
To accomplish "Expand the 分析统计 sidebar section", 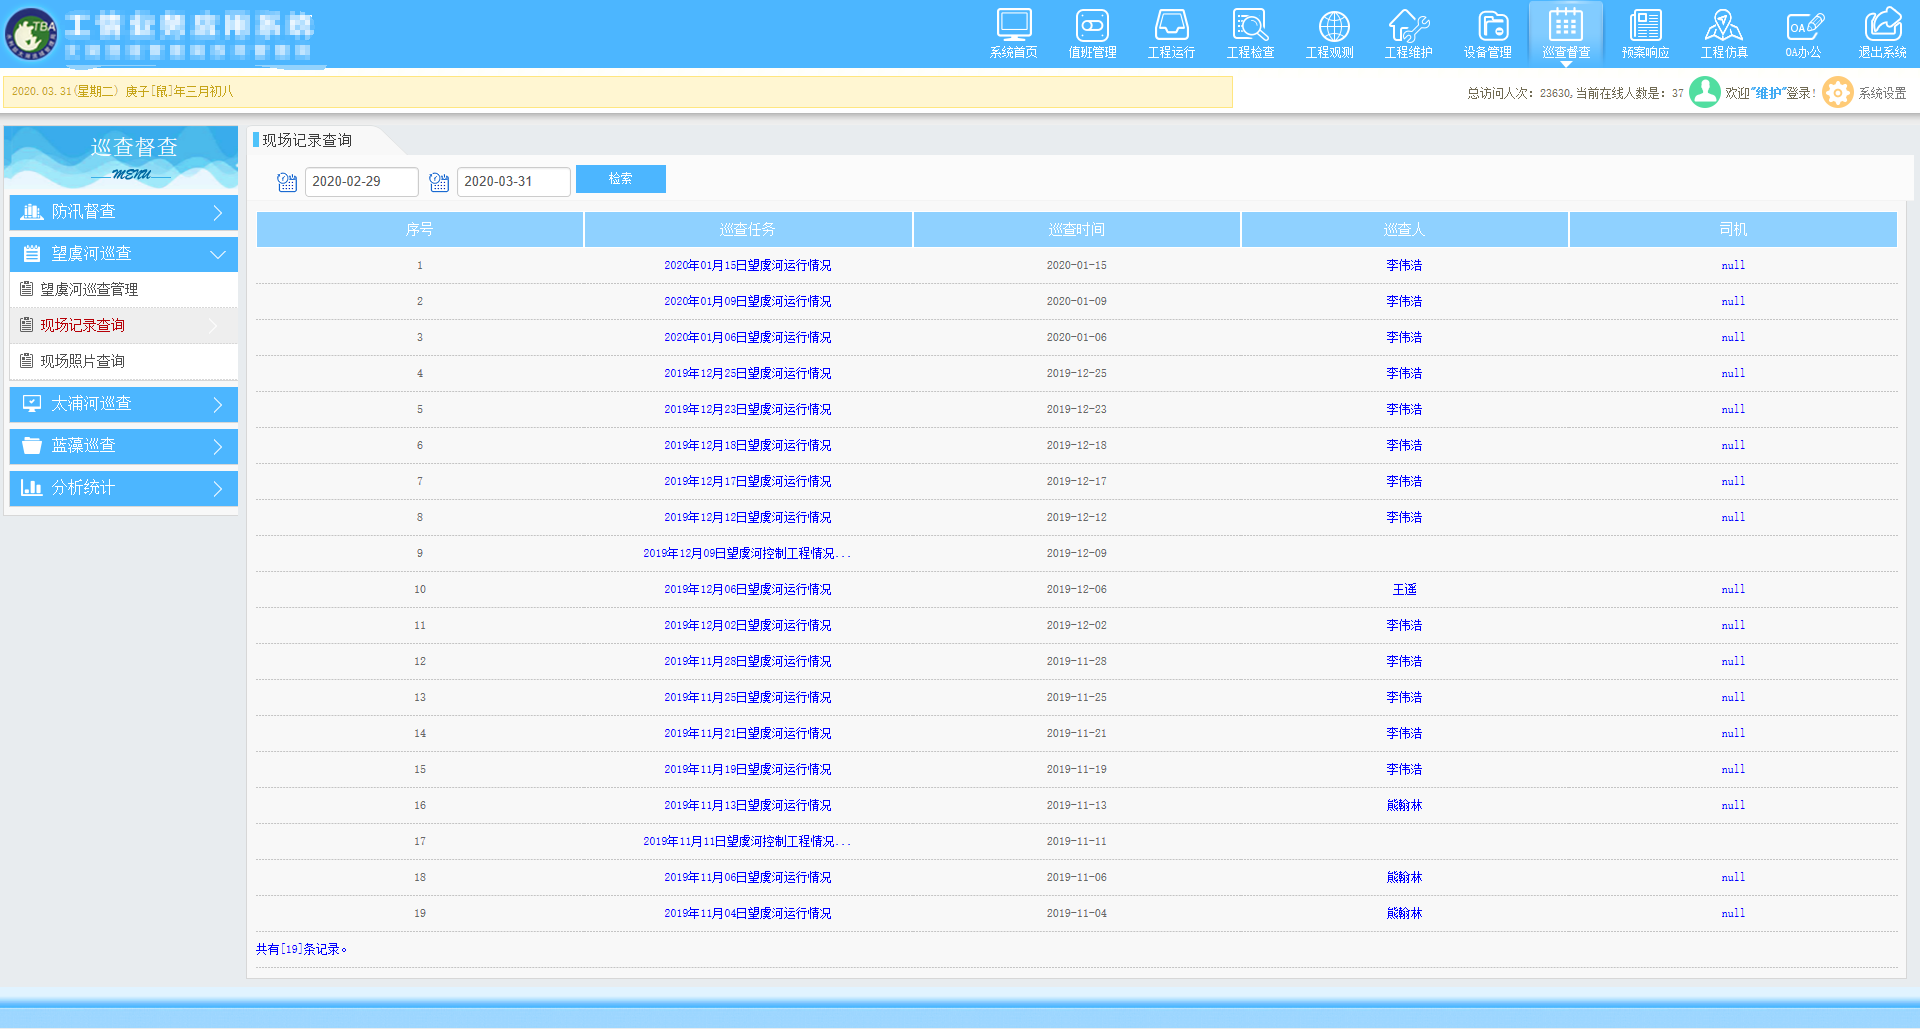I will [x=123, y=488].
